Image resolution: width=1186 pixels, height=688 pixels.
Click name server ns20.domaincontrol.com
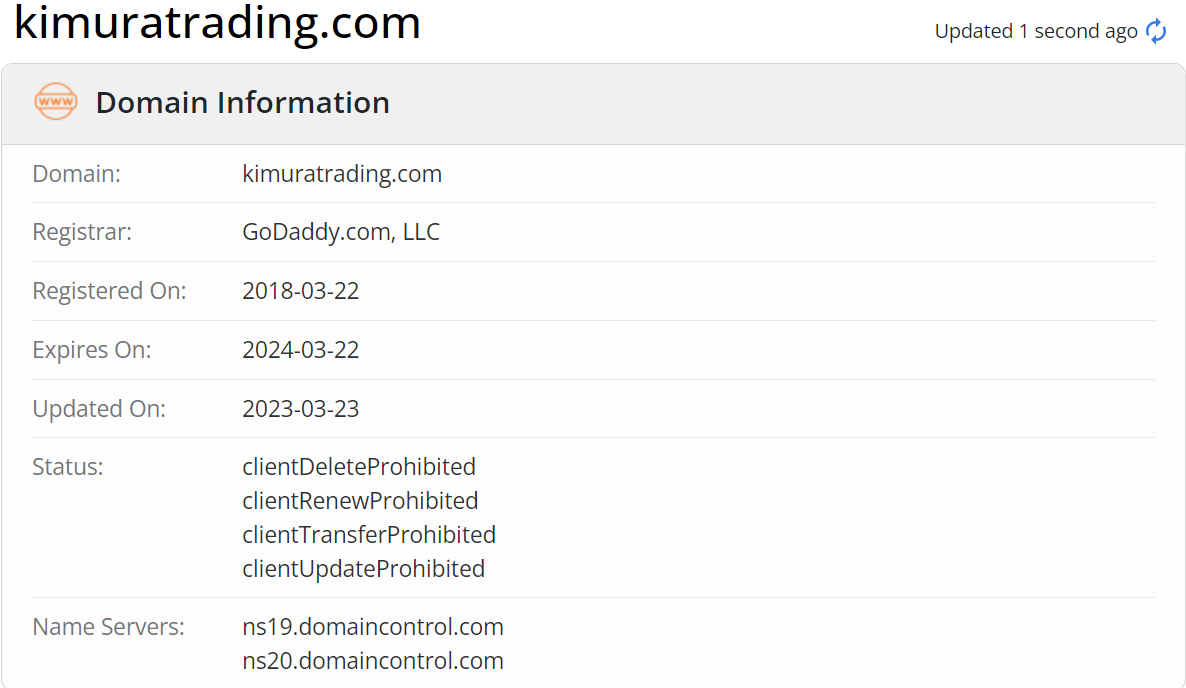point(373,661)
